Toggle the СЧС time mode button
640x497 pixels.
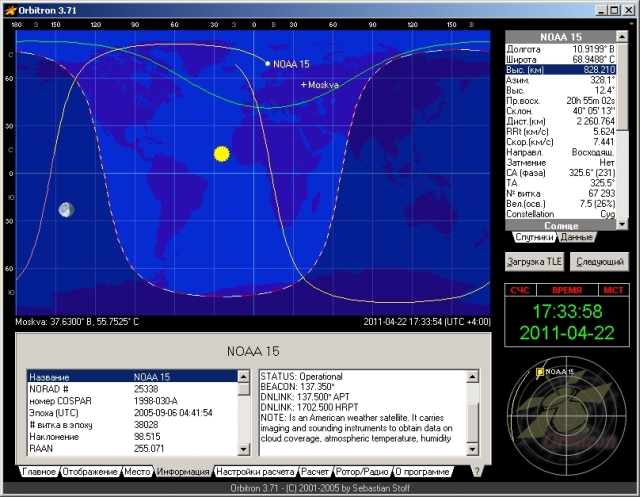(520, 290)
